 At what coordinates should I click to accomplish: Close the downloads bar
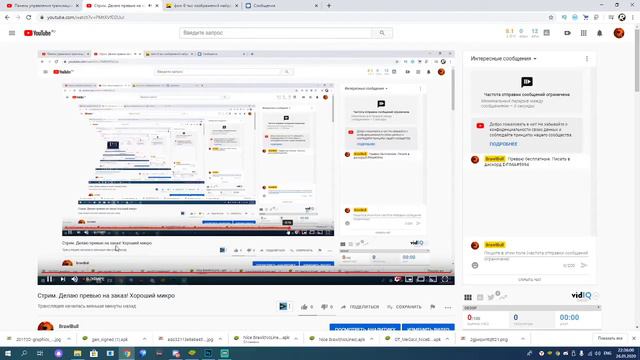coord(634,338)
